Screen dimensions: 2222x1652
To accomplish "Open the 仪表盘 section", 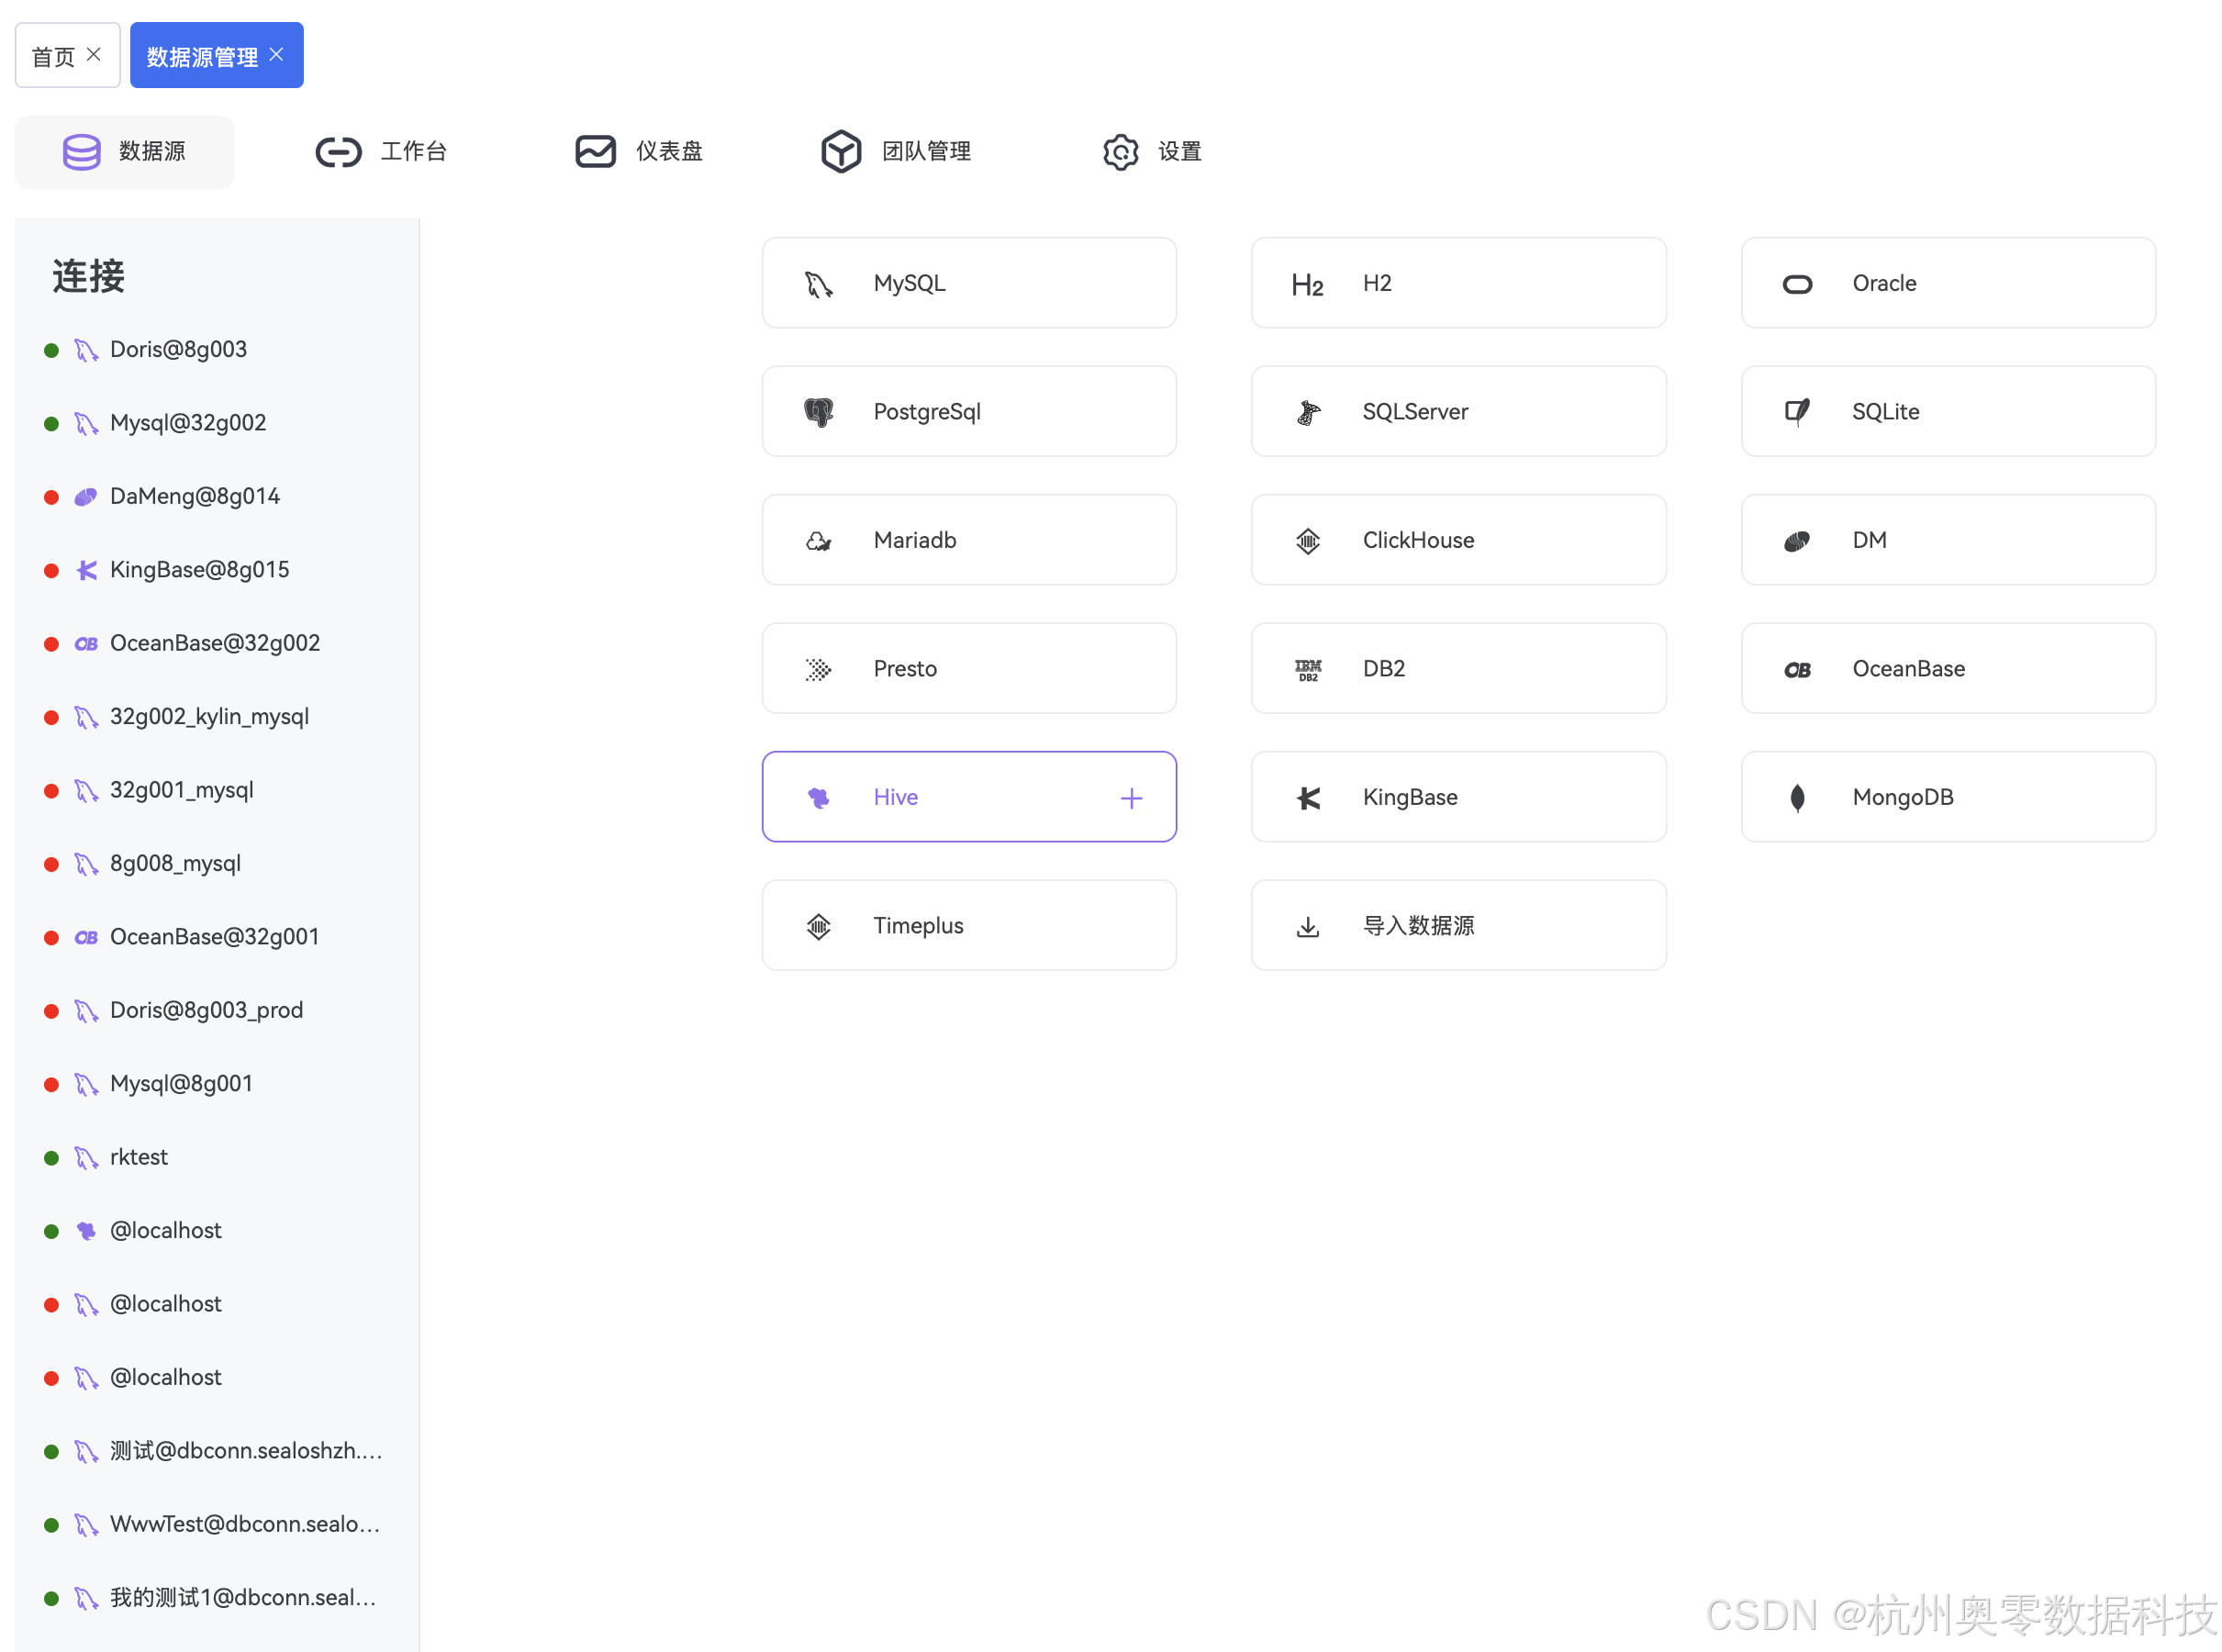I will [639, 152].
